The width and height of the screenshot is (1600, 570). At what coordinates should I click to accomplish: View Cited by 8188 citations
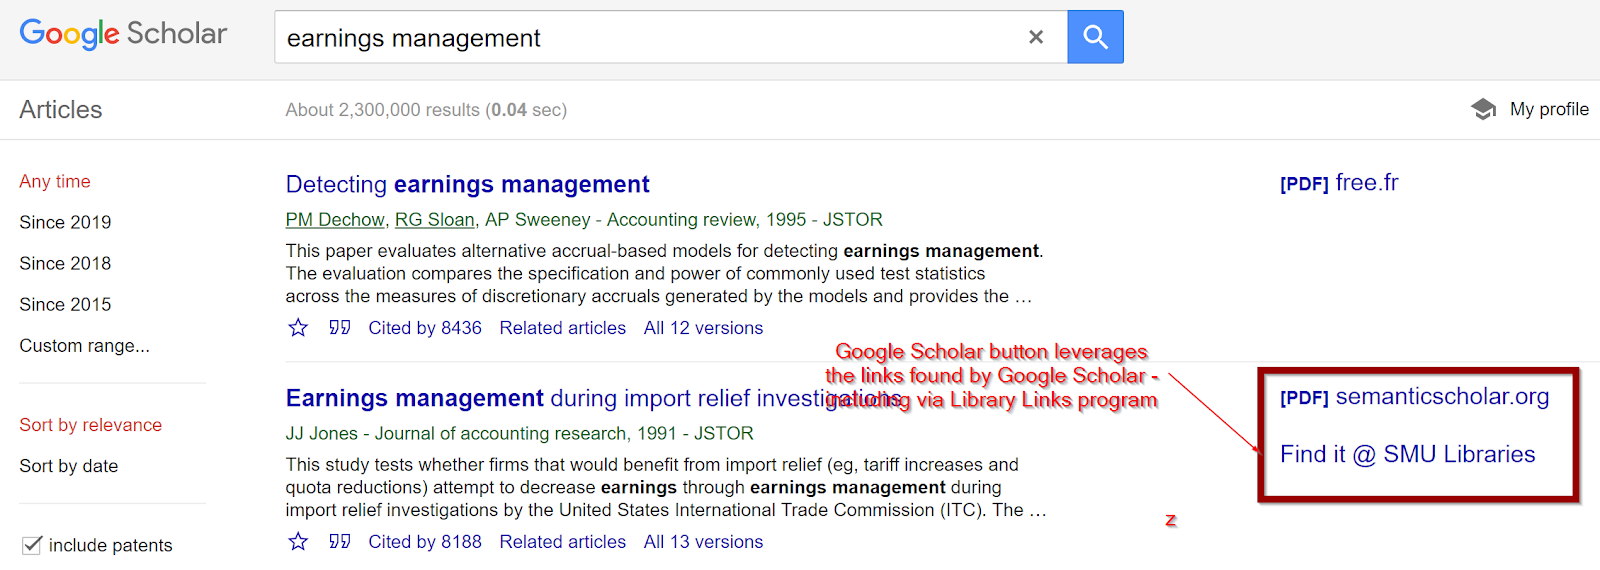tap(425, 542)
